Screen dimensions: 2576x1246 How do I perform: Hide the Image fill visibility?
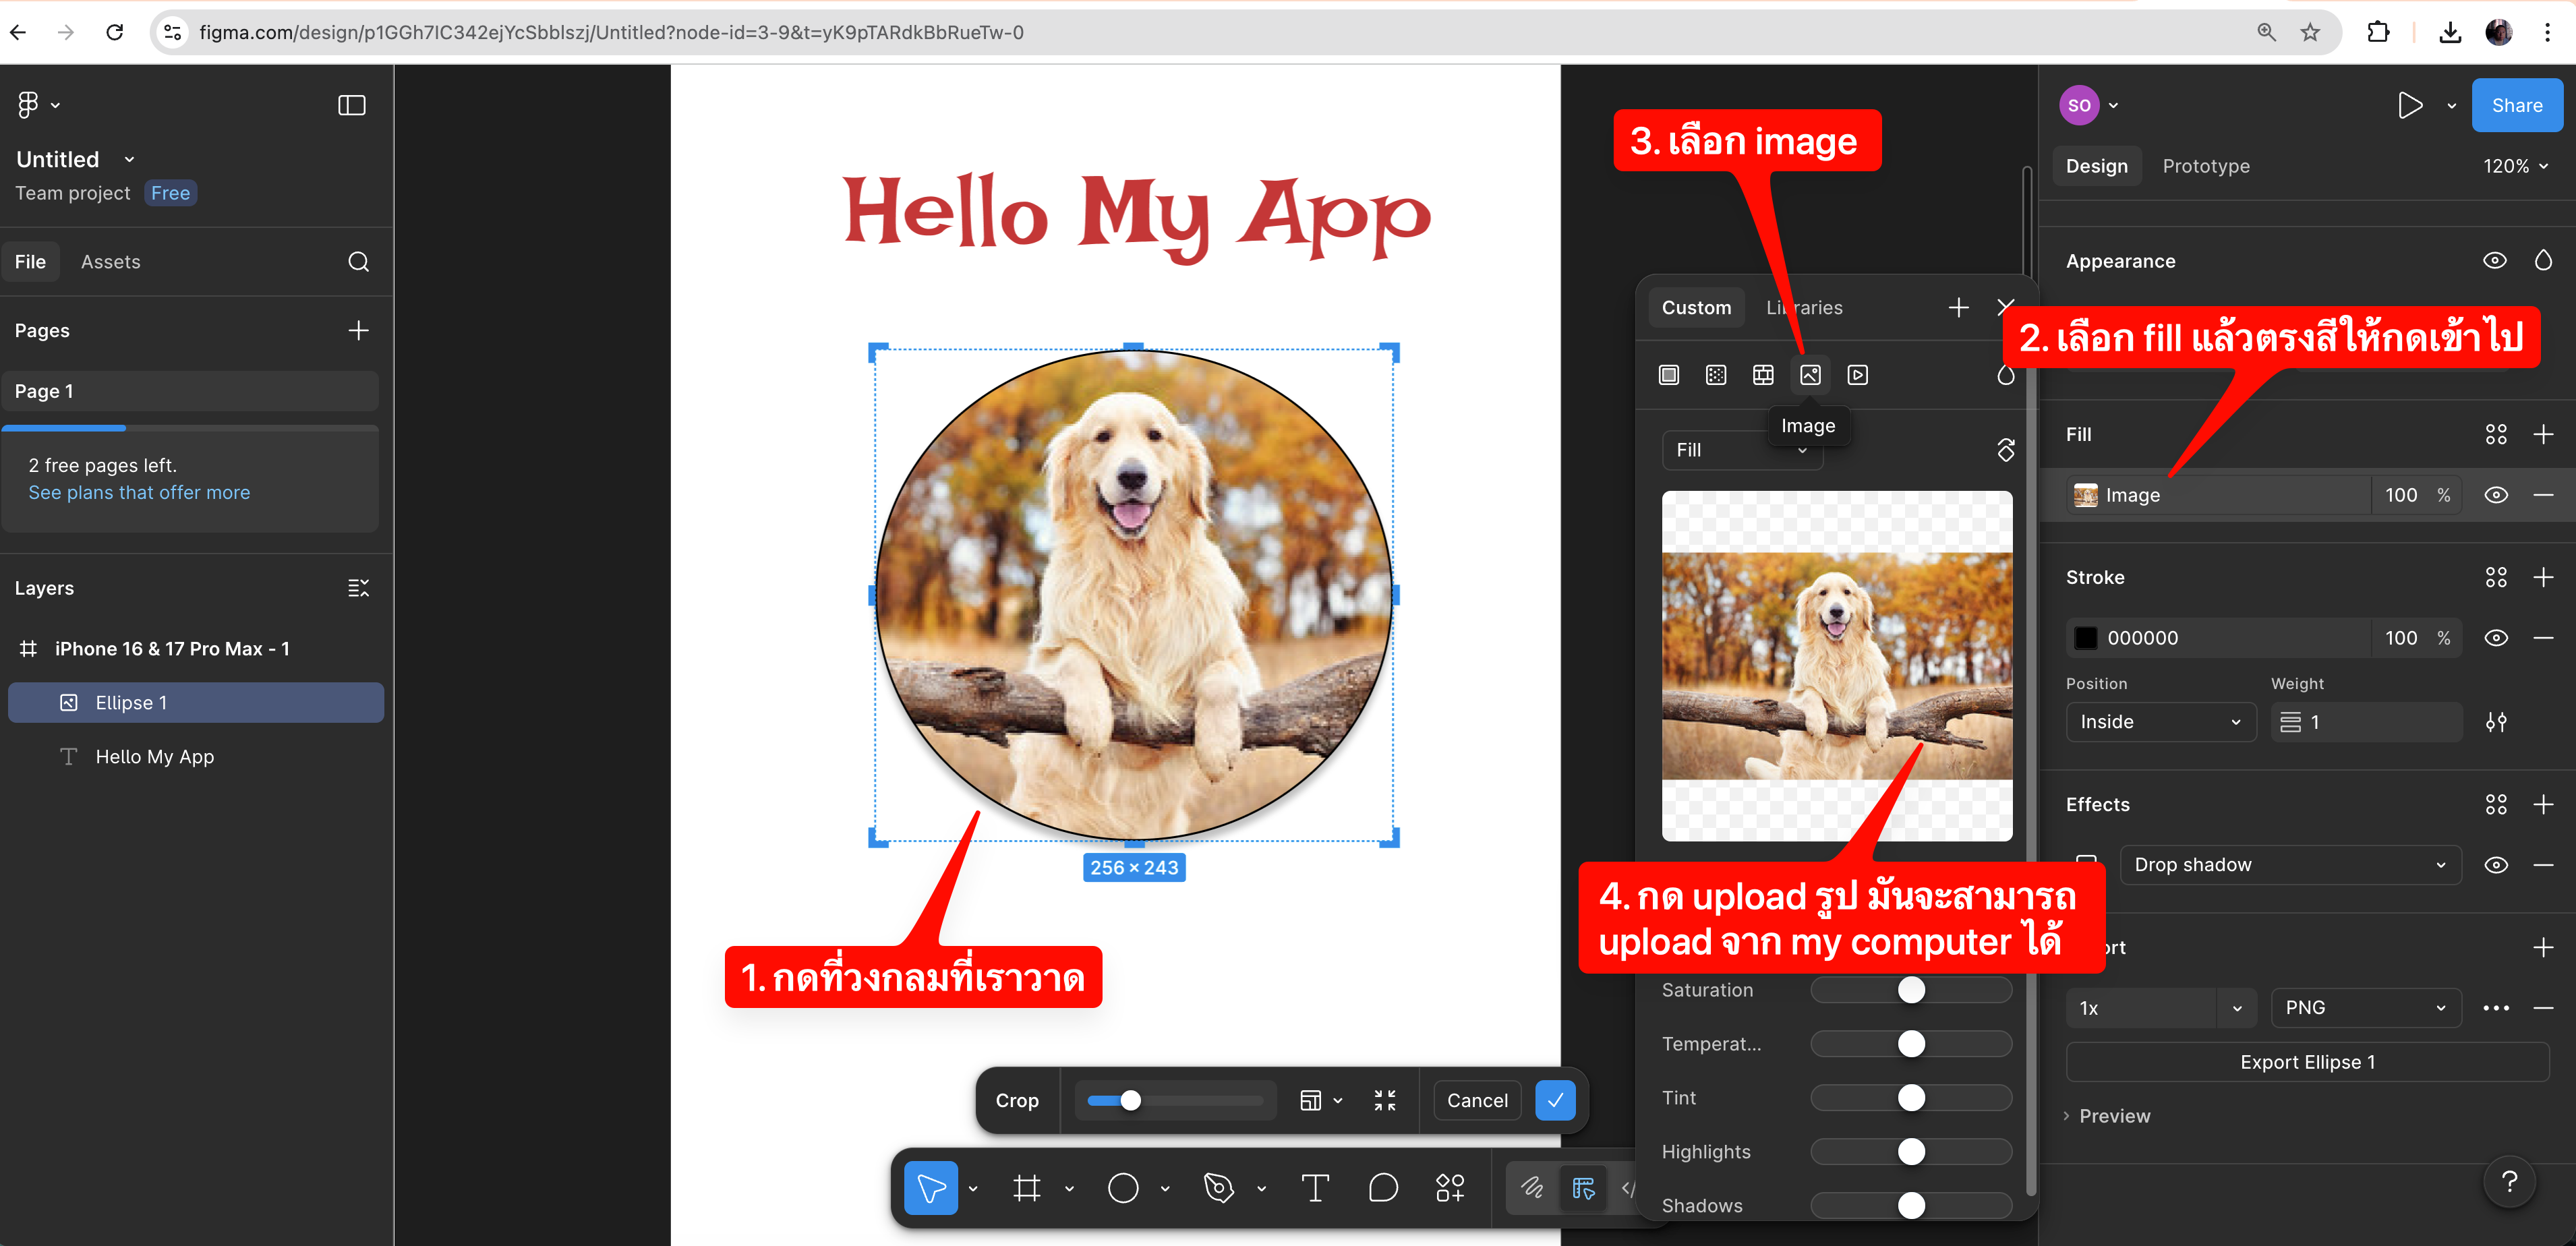click(2495, 495)
